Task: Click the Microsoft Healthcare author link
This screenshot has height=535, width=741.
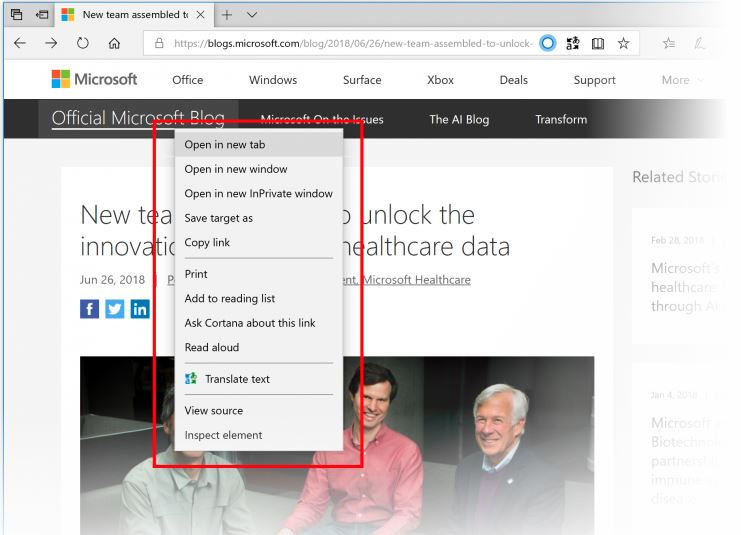Action: tap(416, 280)
